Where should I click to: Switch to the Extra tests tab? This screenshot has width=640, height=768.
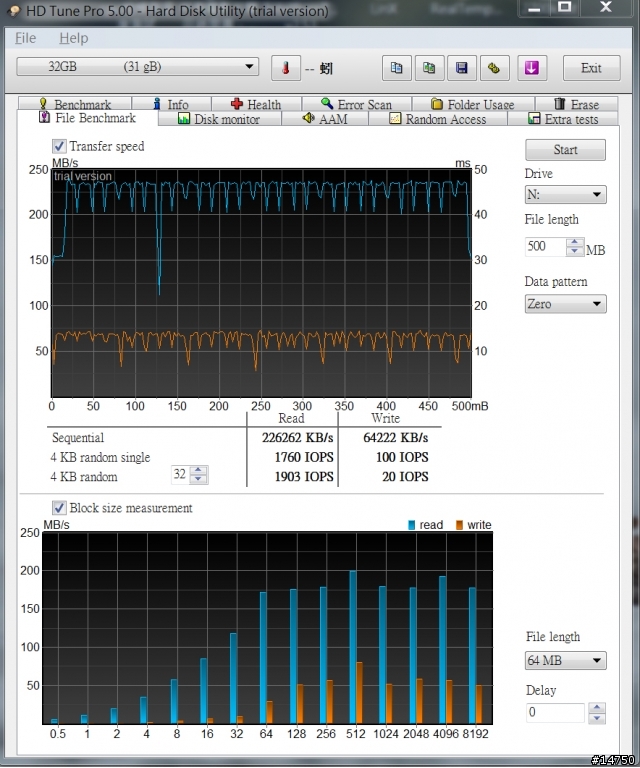tap(563, 119)
